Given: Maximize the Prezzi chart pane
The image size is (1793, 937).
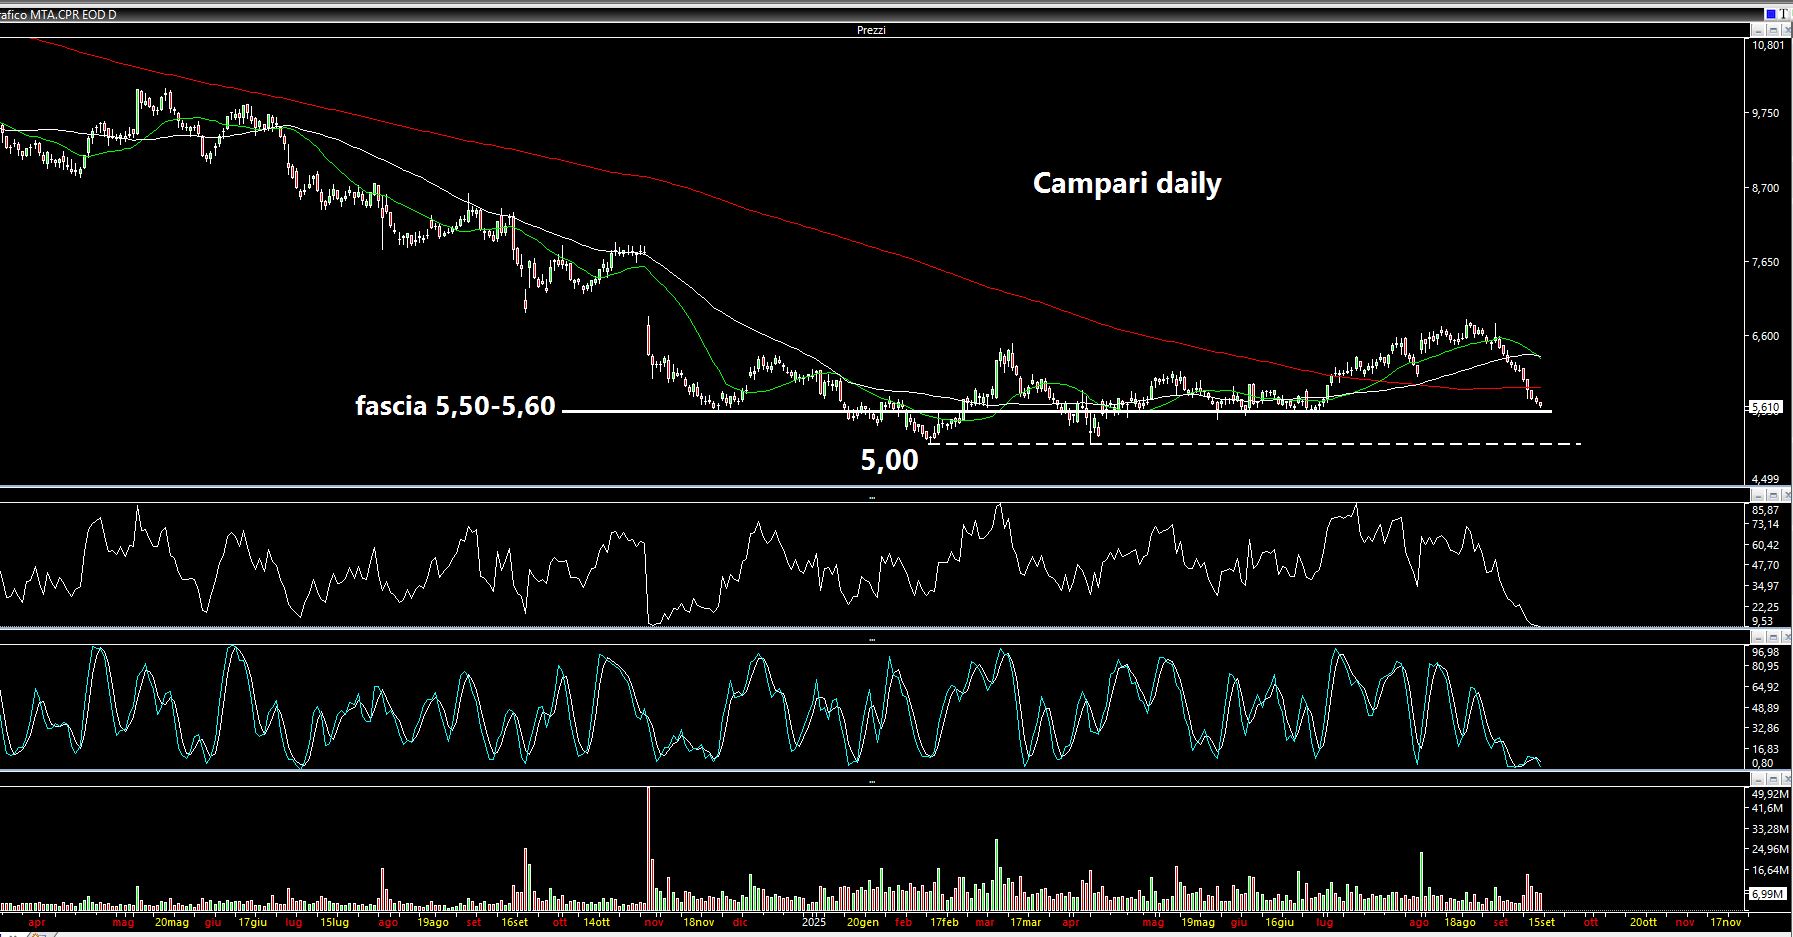Looking at the screenshot, I should [1773, 31].
